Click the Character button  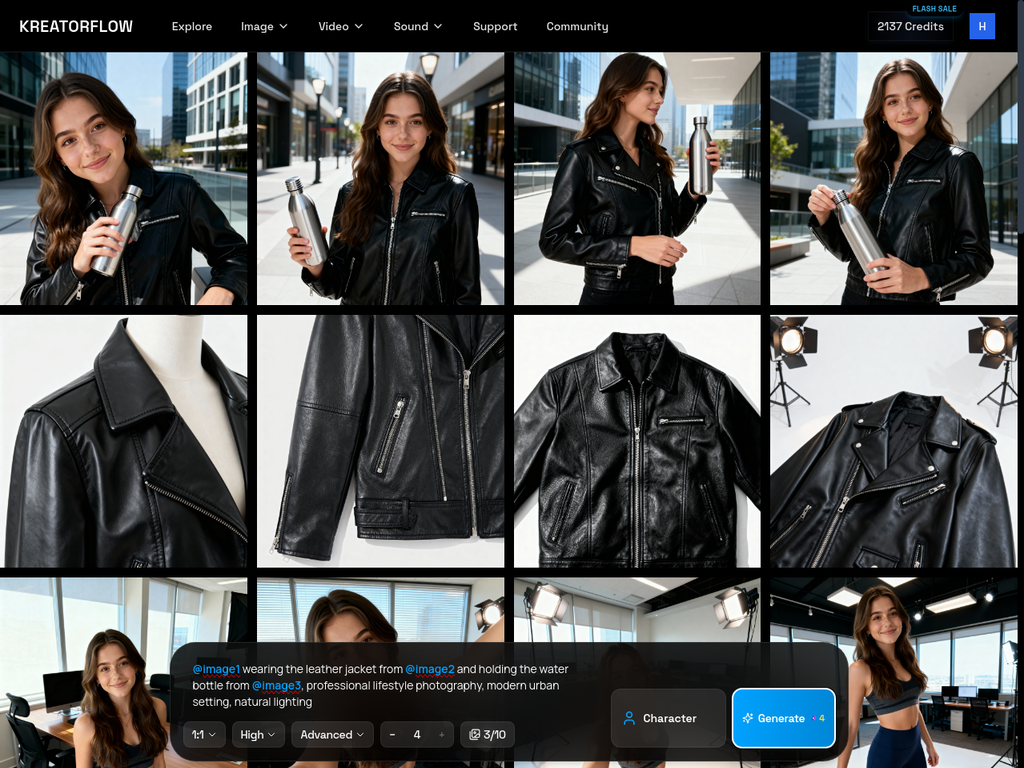pos(668,718)
